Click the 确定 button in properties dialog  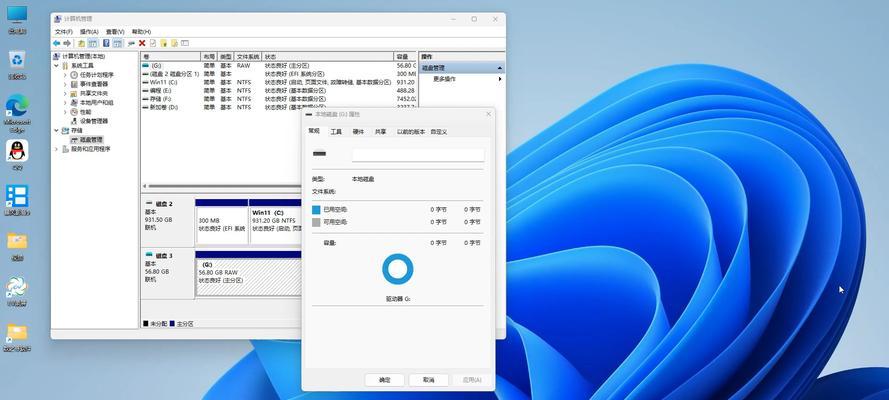(384, 380)
